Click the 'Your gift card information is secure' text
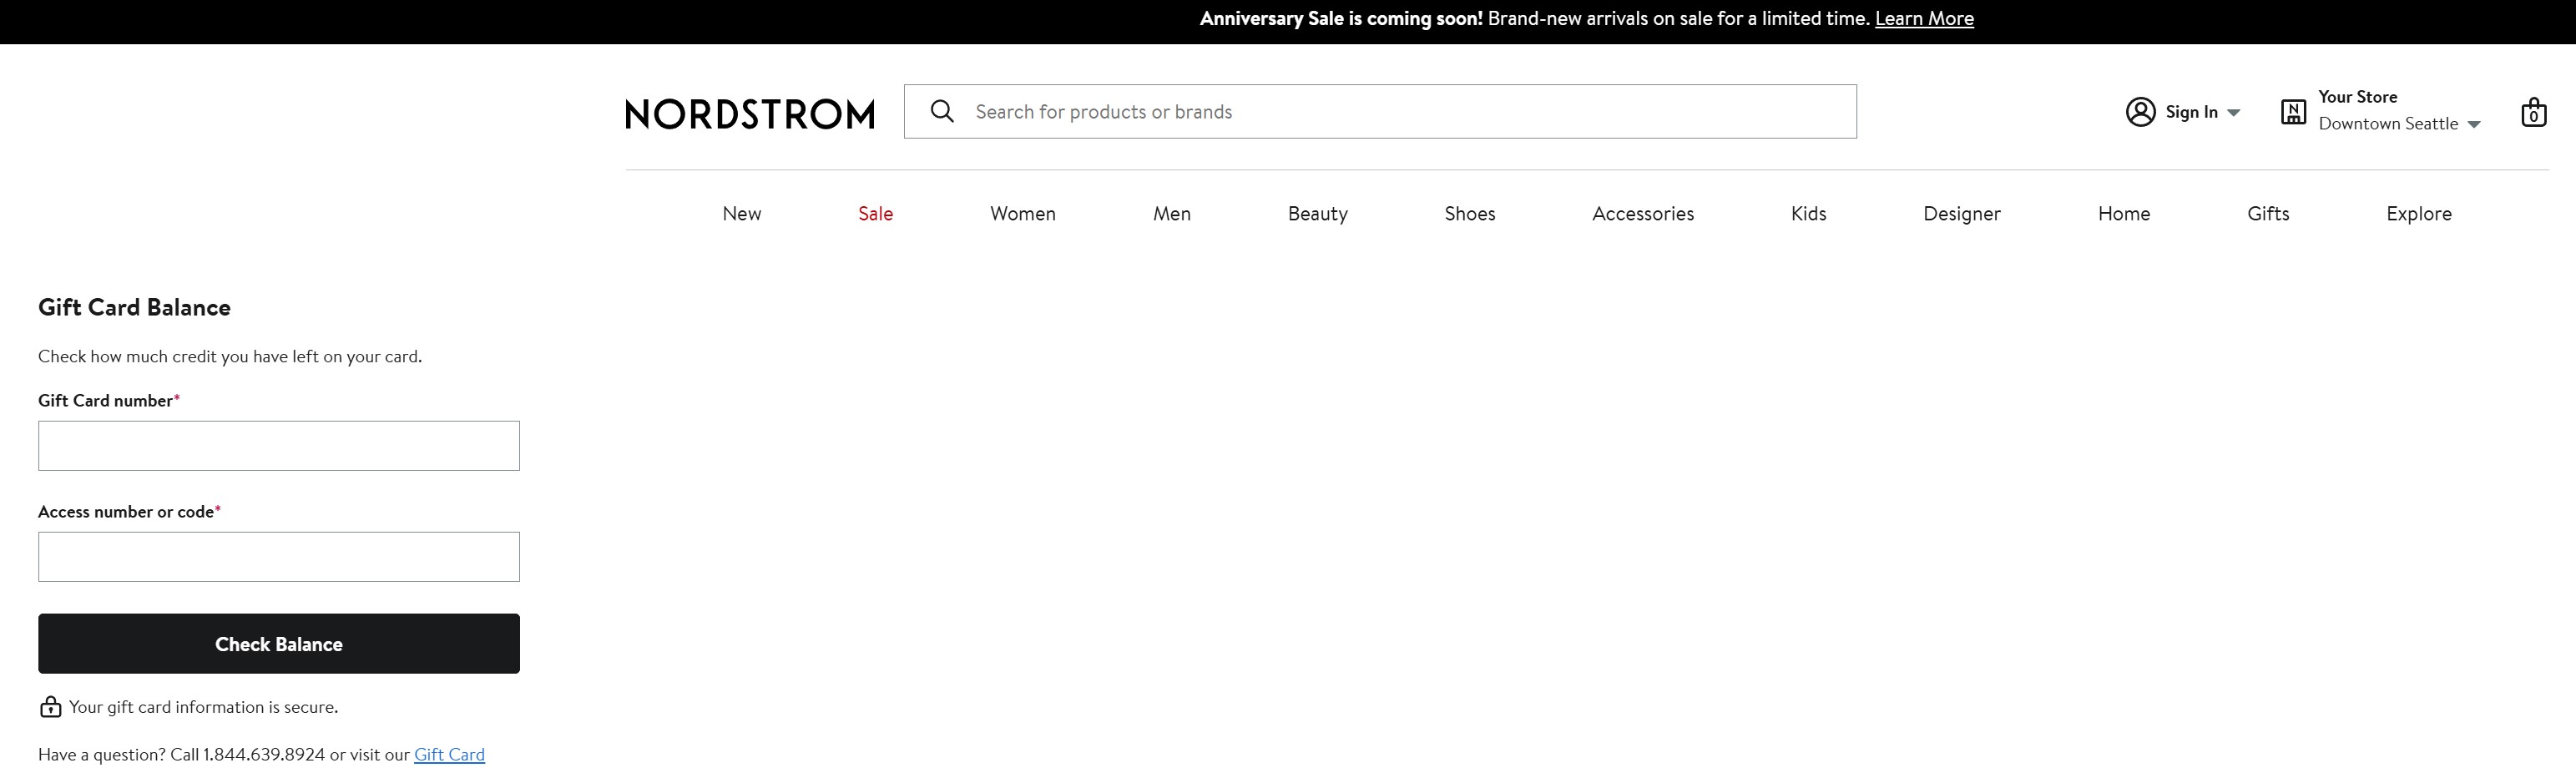This screenshot has height=768, width=2576. click(x=203, y=707)
